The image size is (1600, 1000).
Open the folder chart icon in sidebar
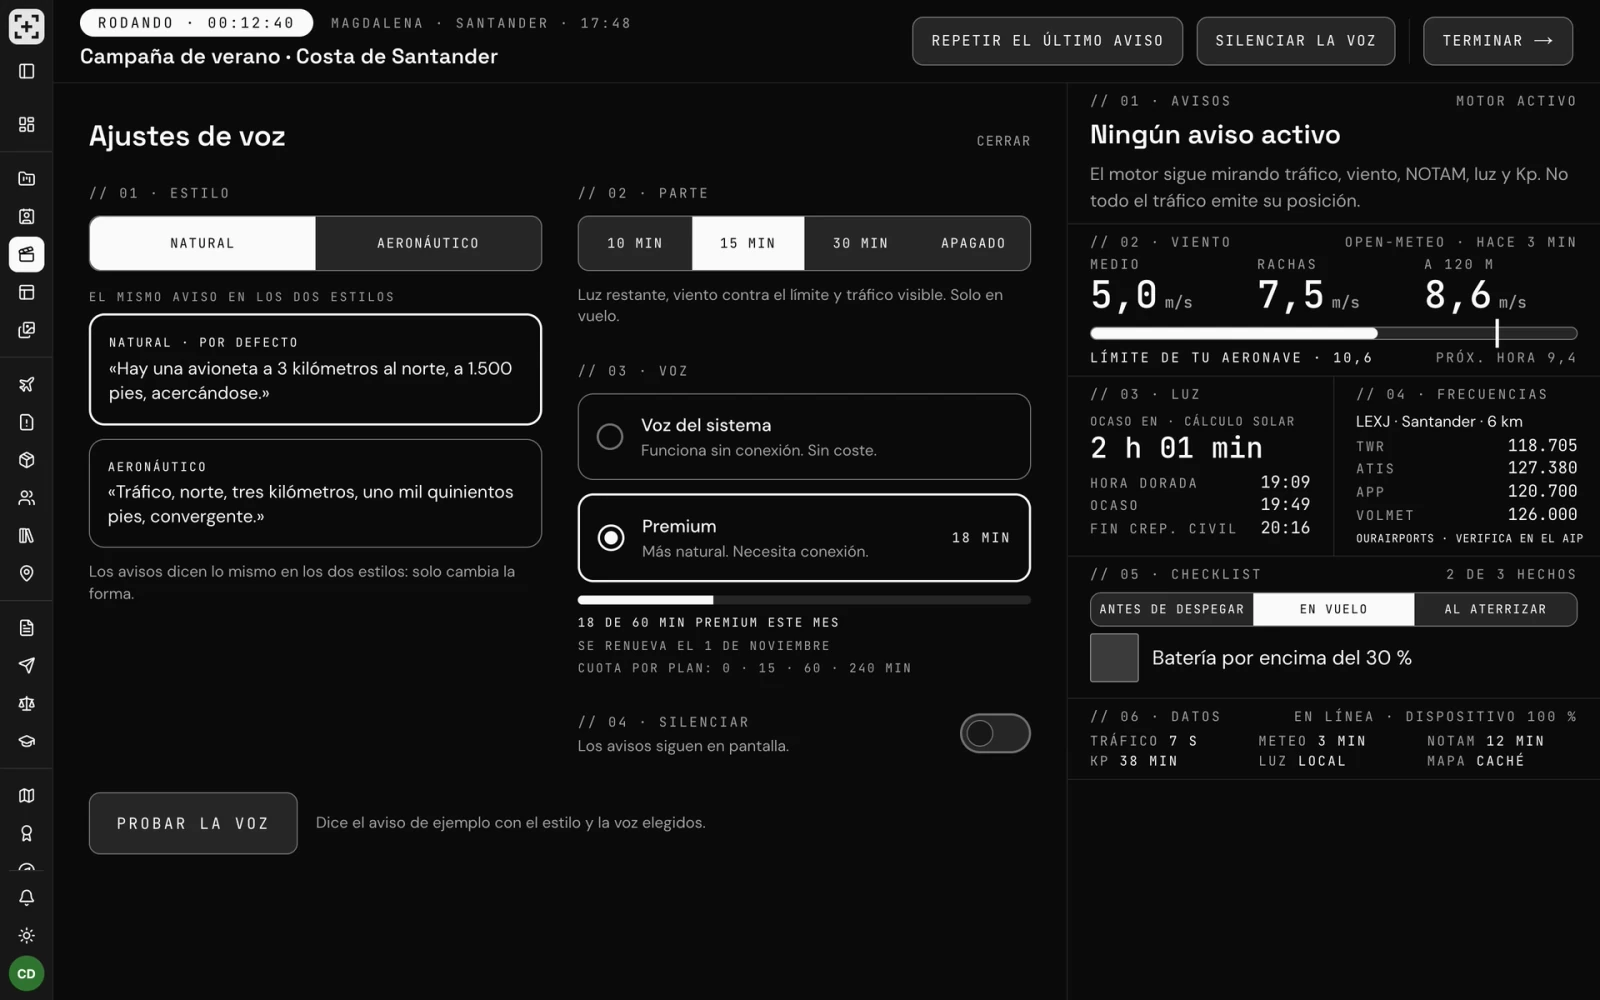(27, 179)
